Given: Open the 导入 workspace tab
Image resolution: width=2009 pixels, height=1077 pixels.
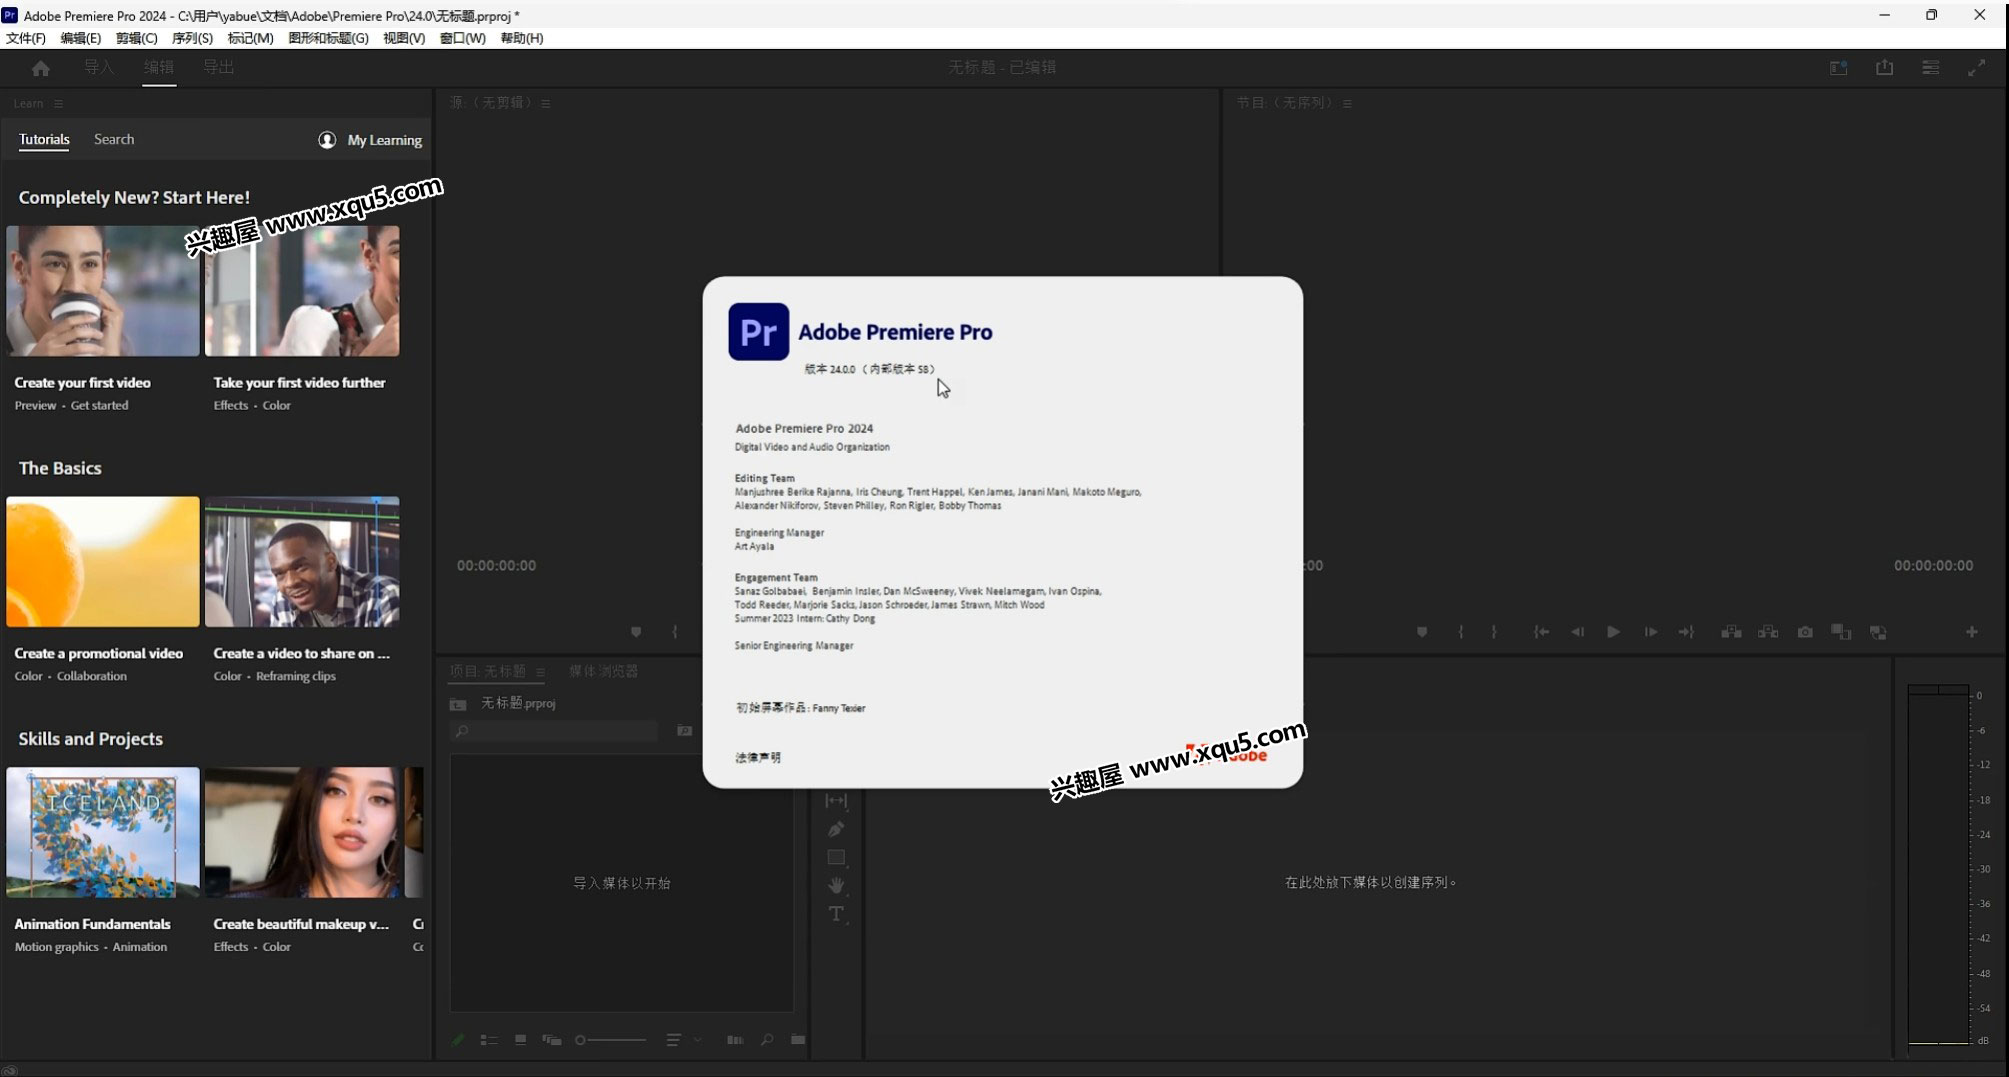Looking at the screenshot, I should point(98,67).
